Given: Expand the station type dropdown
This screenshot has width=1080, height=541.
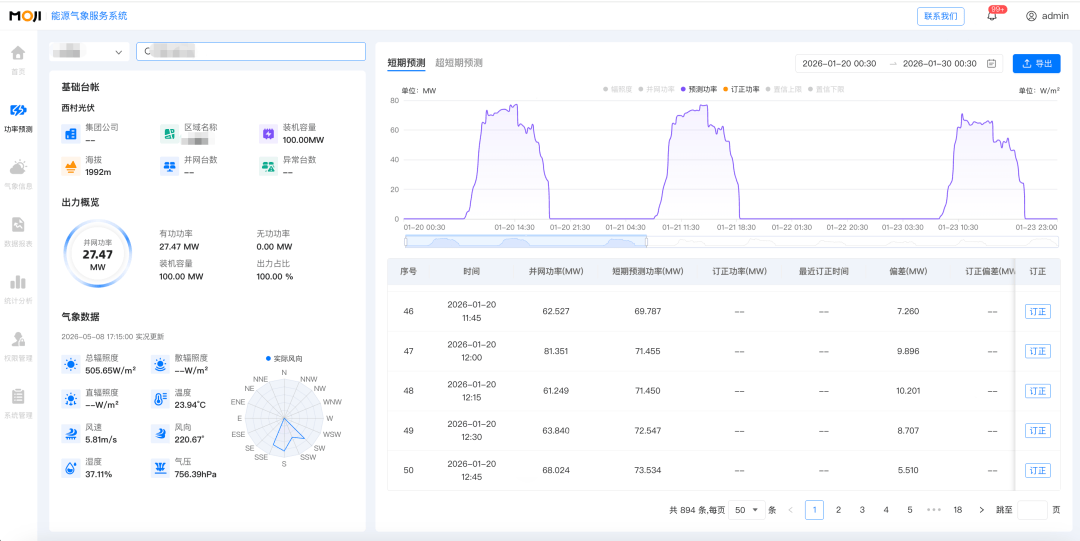Looking at the screenshot, I should pos(89,52).
